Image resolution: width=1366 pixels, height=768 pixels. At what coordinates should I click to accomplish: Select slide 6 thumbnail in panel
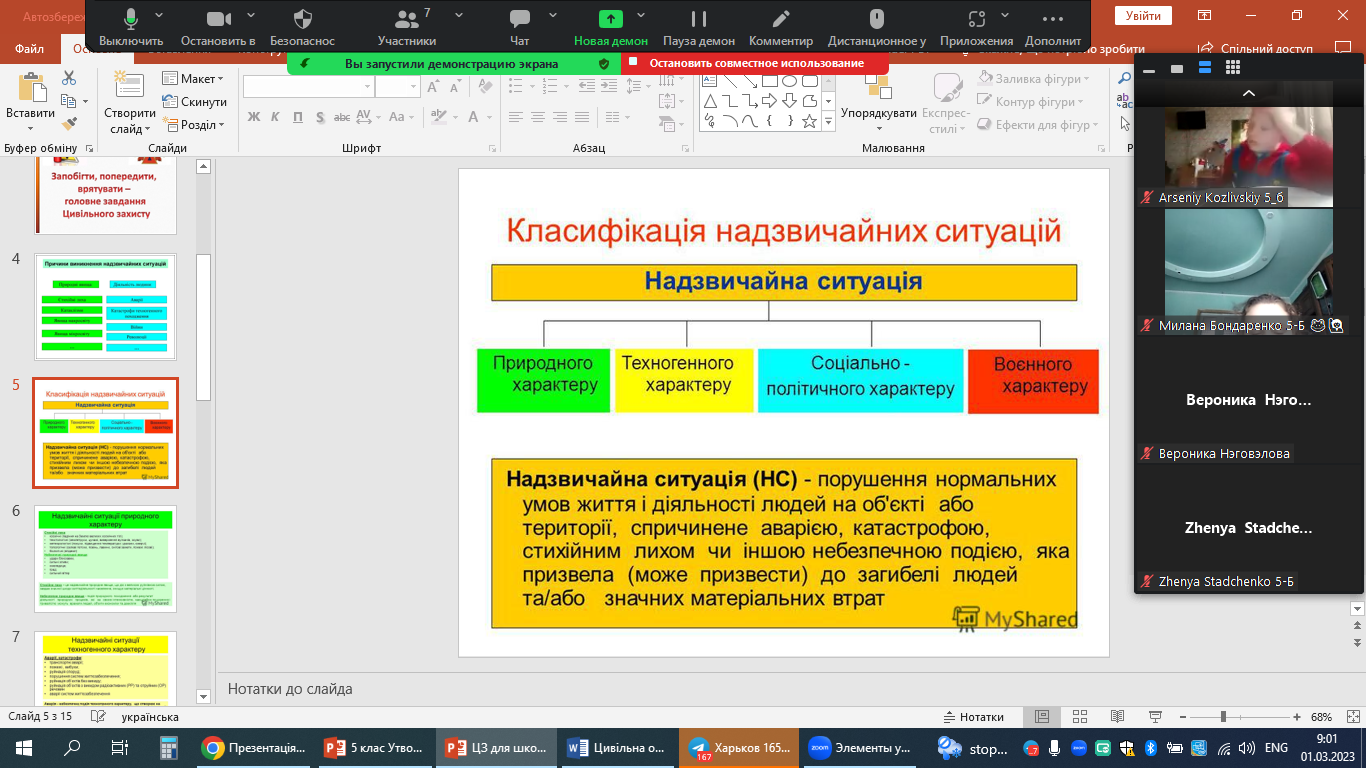tap(105, 558)
